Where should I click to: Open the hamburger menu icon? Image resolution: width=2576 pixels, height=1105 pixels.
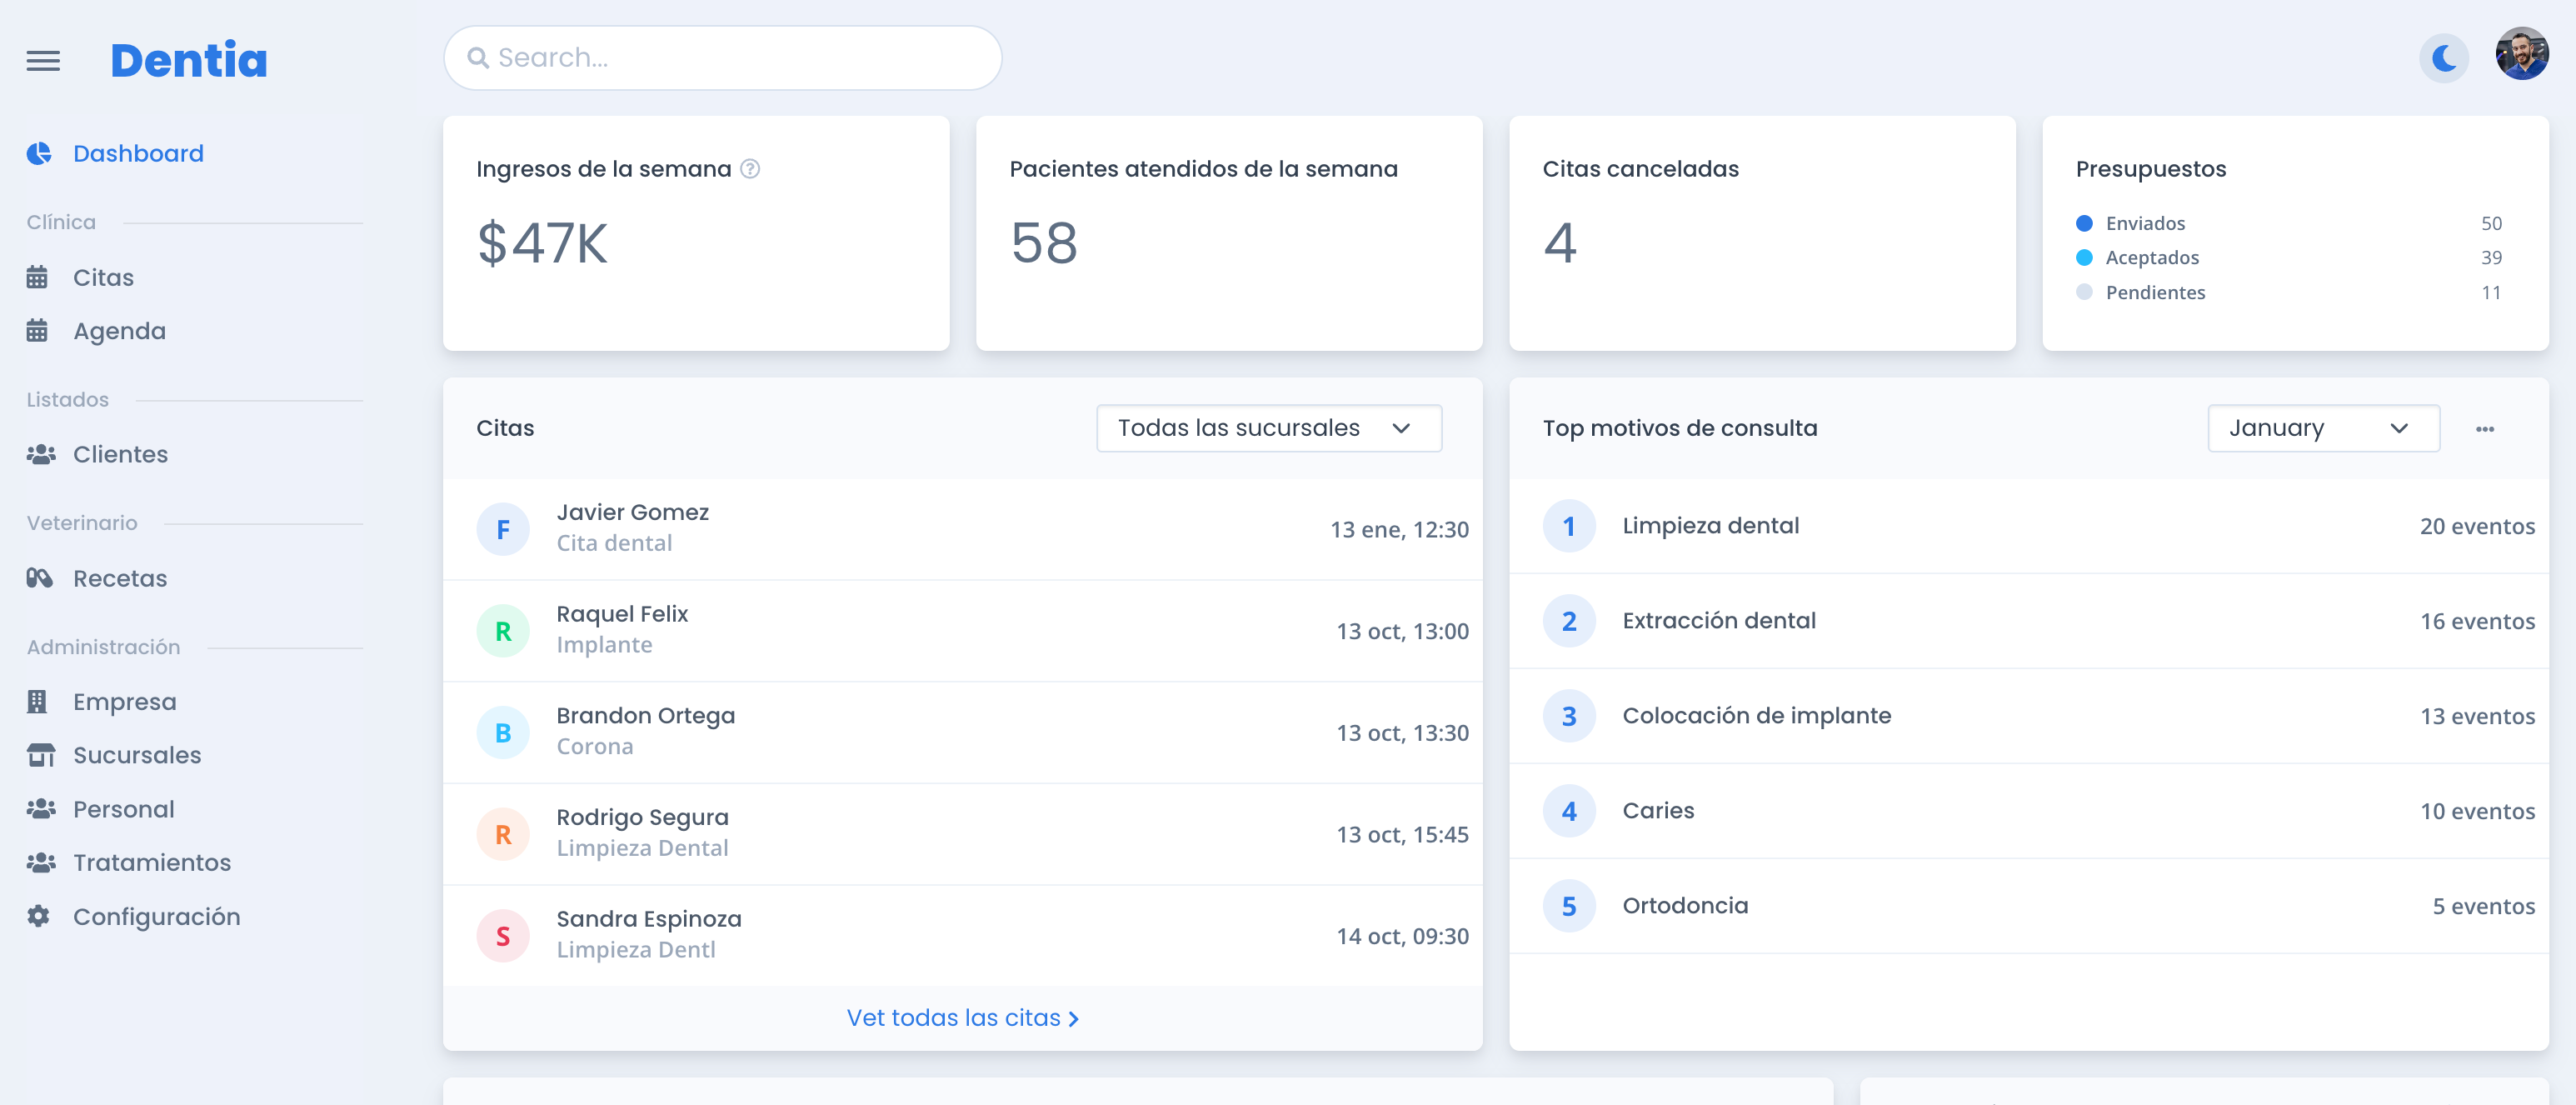pos(43,61)
